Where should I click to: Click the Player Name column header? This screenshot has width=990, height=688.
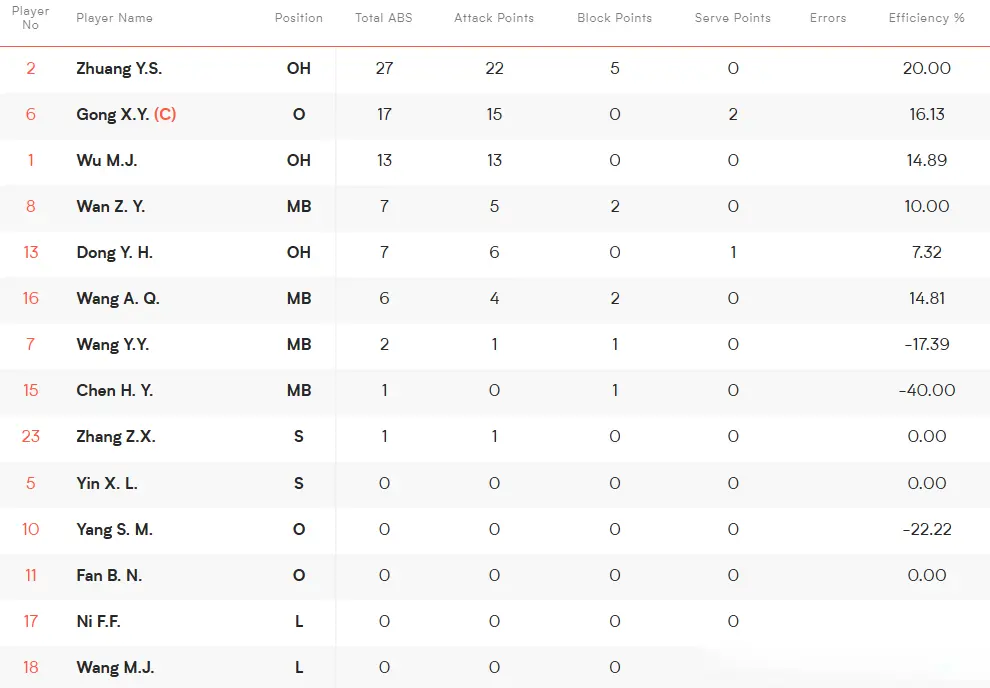pos(114,18)
